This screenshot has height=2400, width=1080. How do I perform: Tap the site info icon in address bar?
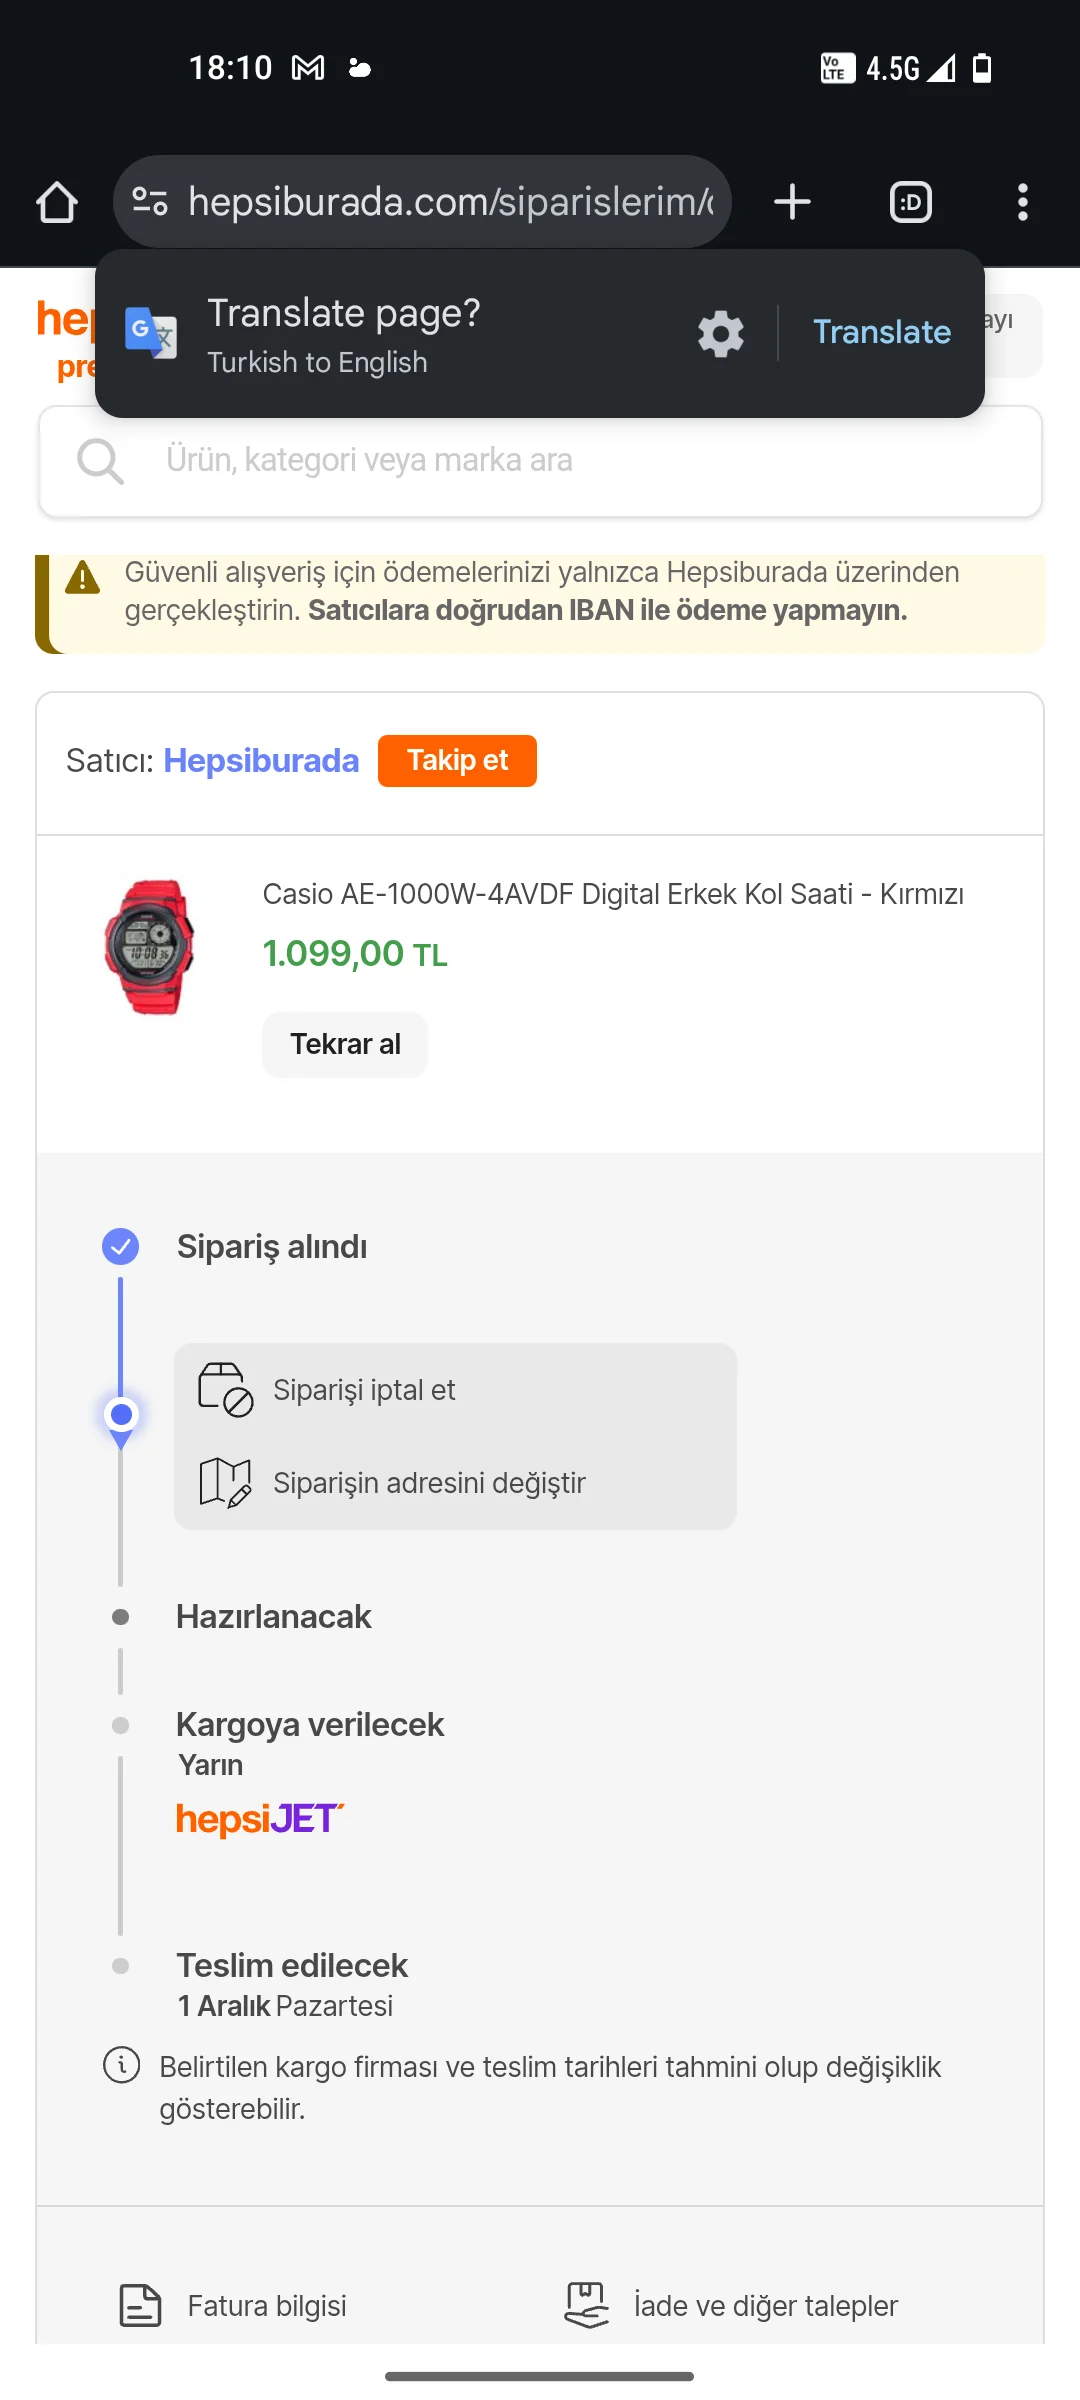[150, 202]
